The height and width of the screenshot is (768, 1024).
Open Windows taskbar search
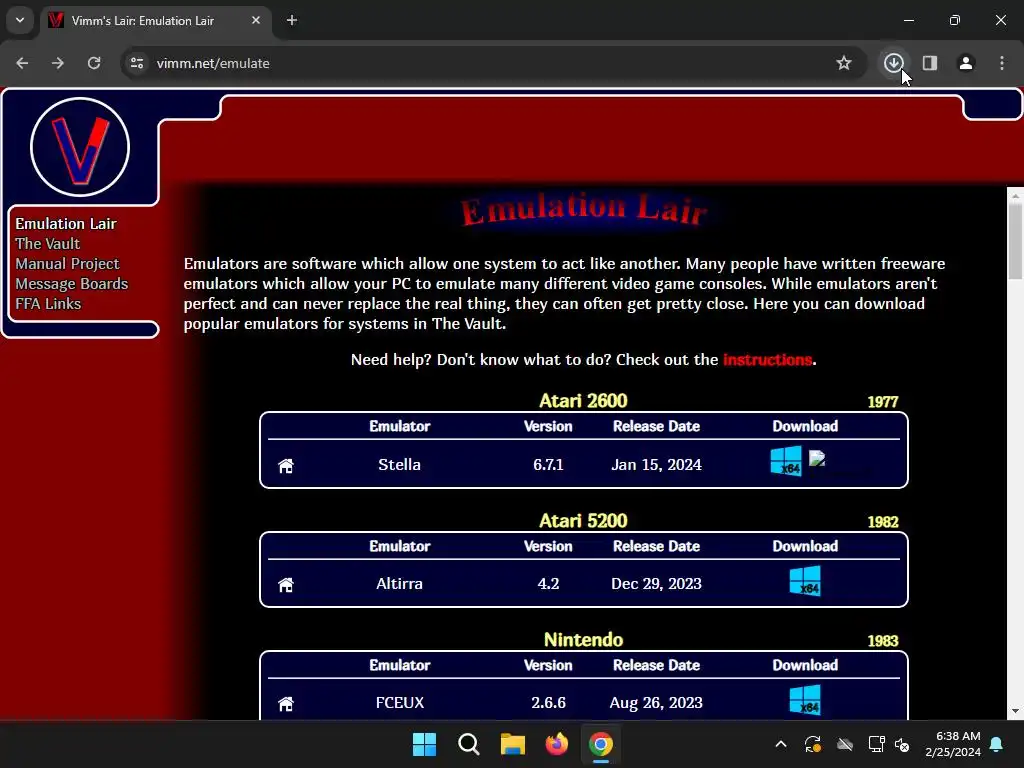pyautogui.click(x=468, y=744)
